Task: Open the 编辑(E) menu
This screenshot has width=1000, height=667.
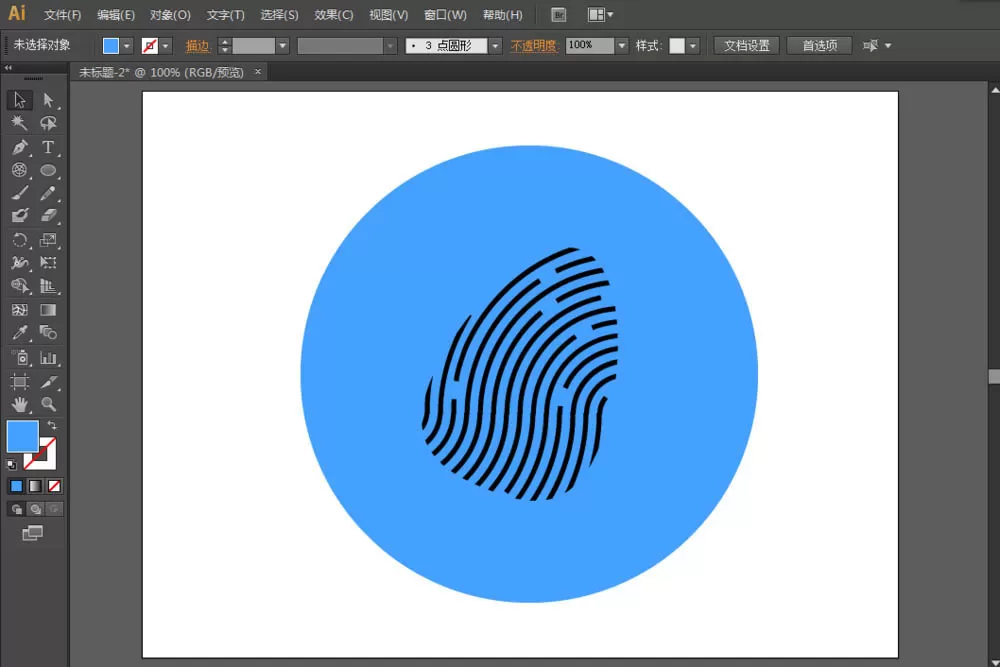Action: click(x=115, y=15)
